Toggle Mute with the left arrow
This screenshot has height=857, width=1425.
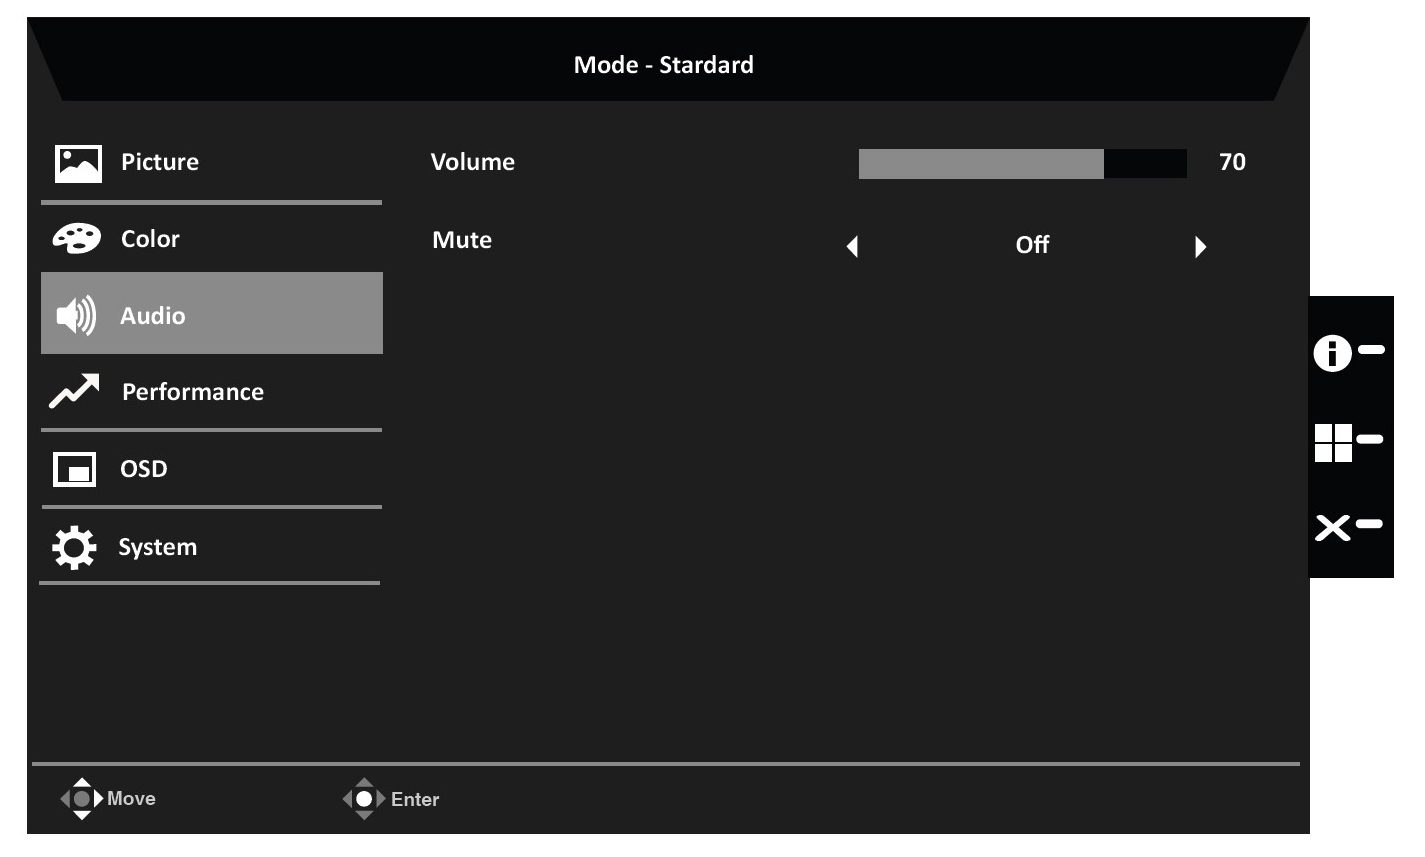(852, 246)
